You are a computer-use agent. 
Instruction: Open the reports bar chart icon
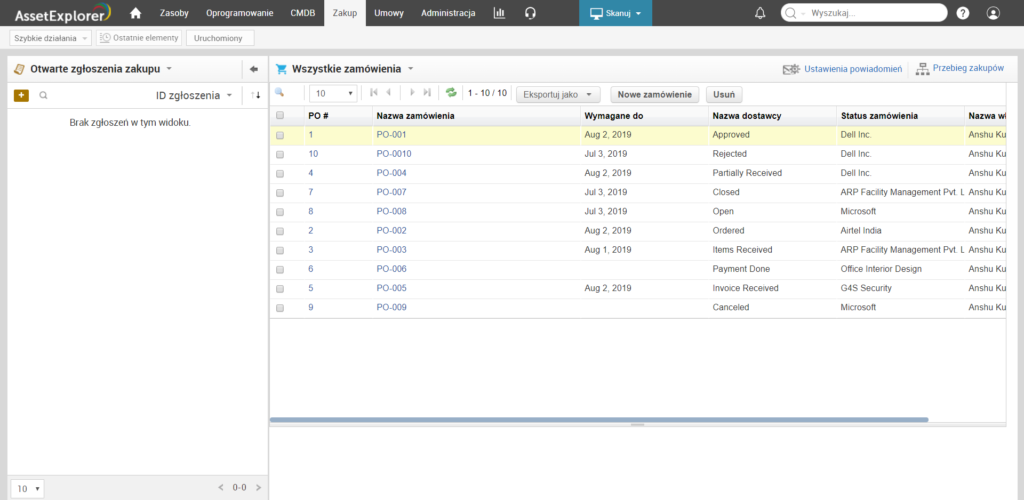point(499,13)
